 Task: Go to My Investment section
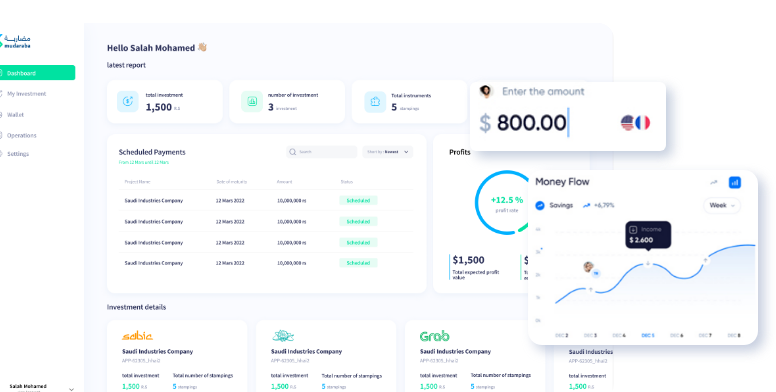pyautogui.click(x=26, y=94)
